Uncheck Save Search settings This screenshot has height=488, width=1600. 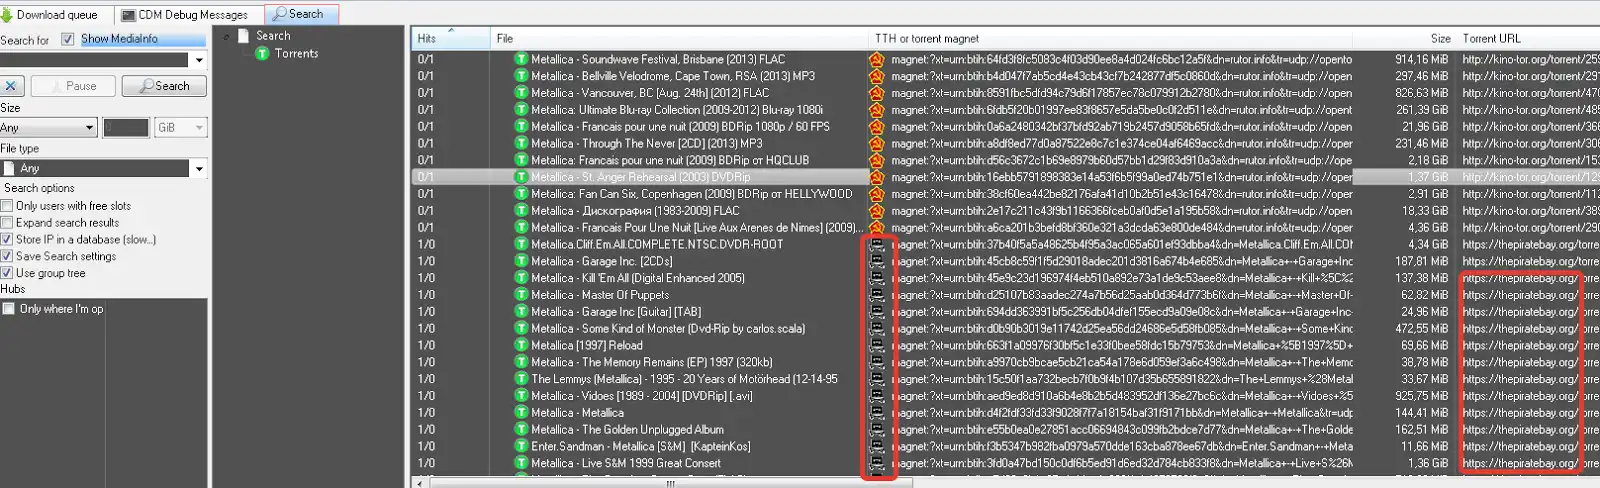coord(7,256)
